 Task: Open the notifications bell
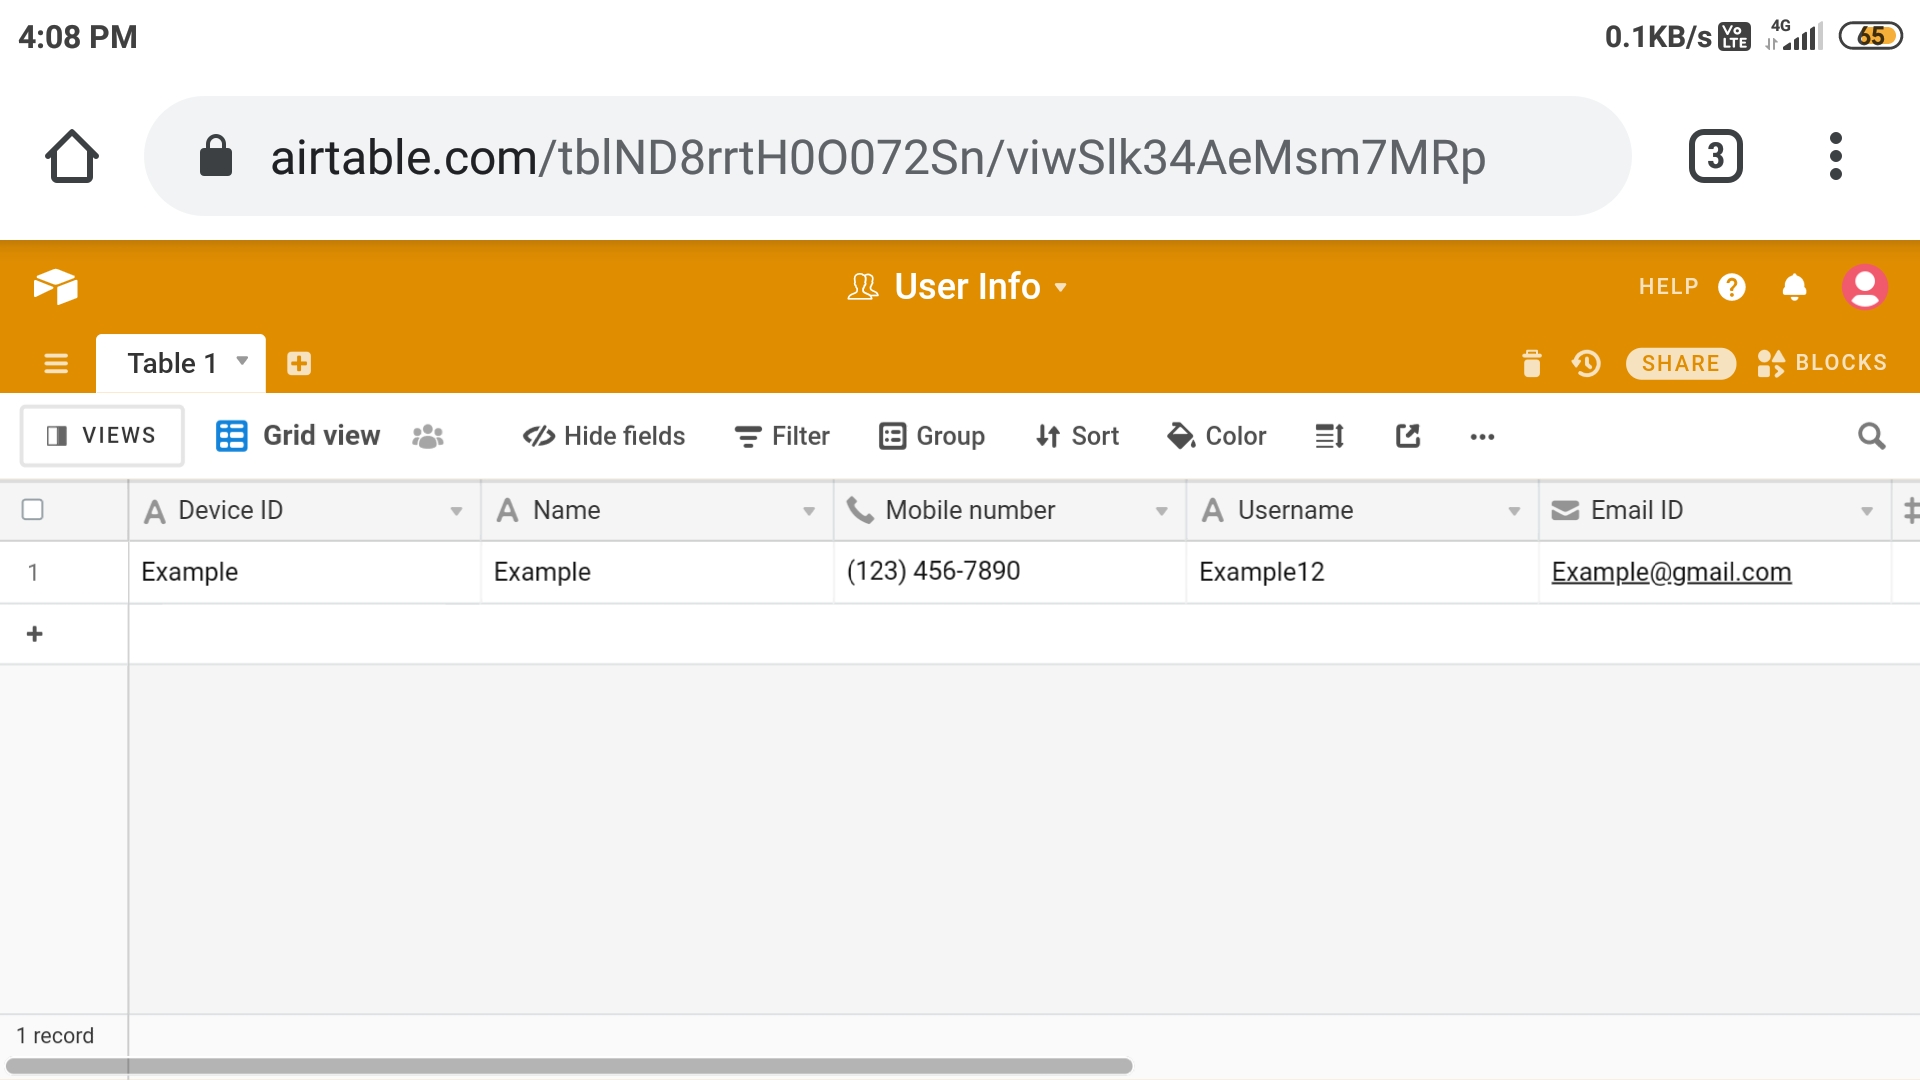pos(1795,287)
